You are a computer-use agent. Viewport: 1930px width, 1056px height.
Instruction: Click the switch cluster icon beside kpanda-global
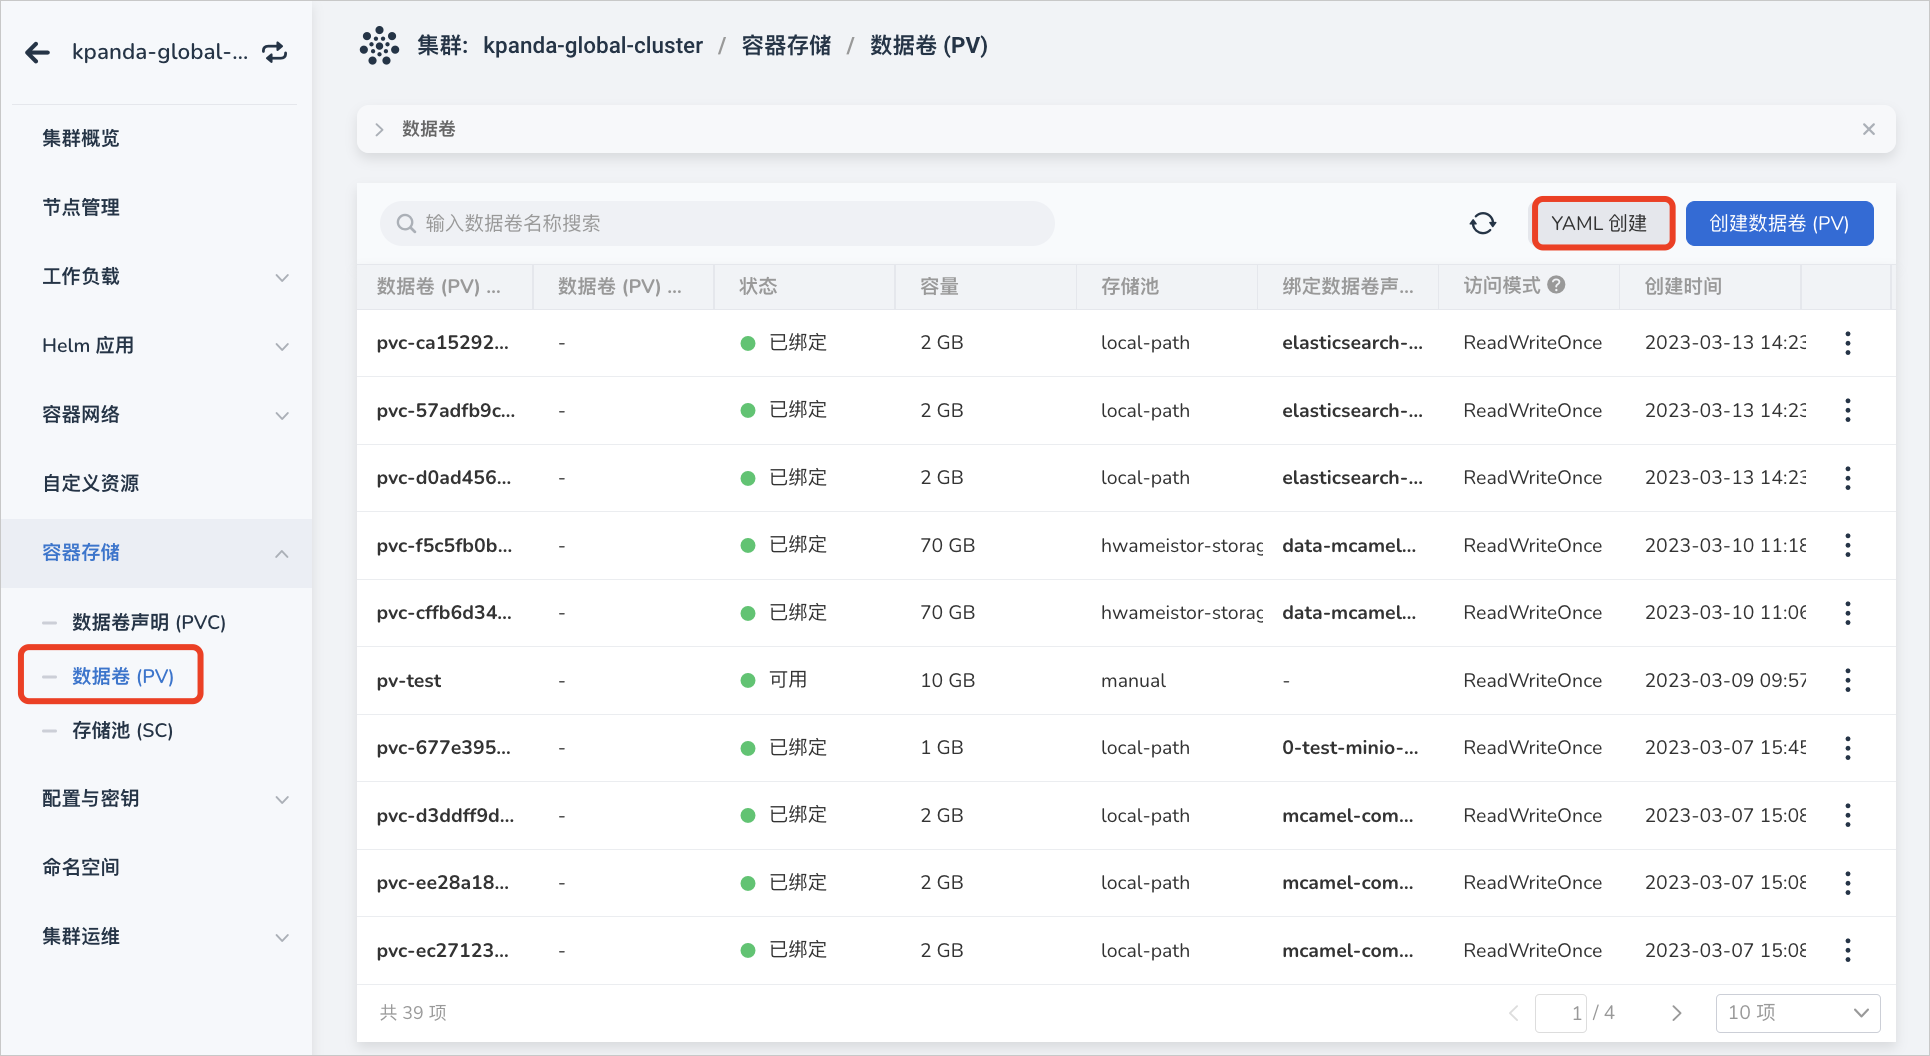coord(275,52)
